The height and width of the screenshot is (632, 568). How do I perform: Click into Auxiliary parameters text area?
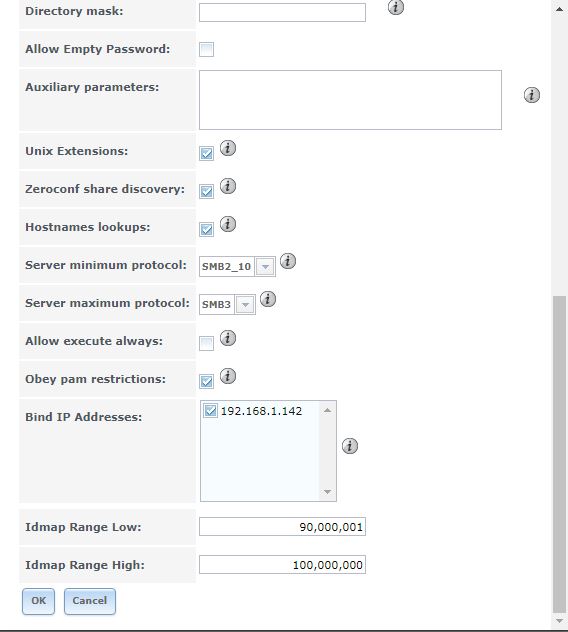(x=350, y=100)
